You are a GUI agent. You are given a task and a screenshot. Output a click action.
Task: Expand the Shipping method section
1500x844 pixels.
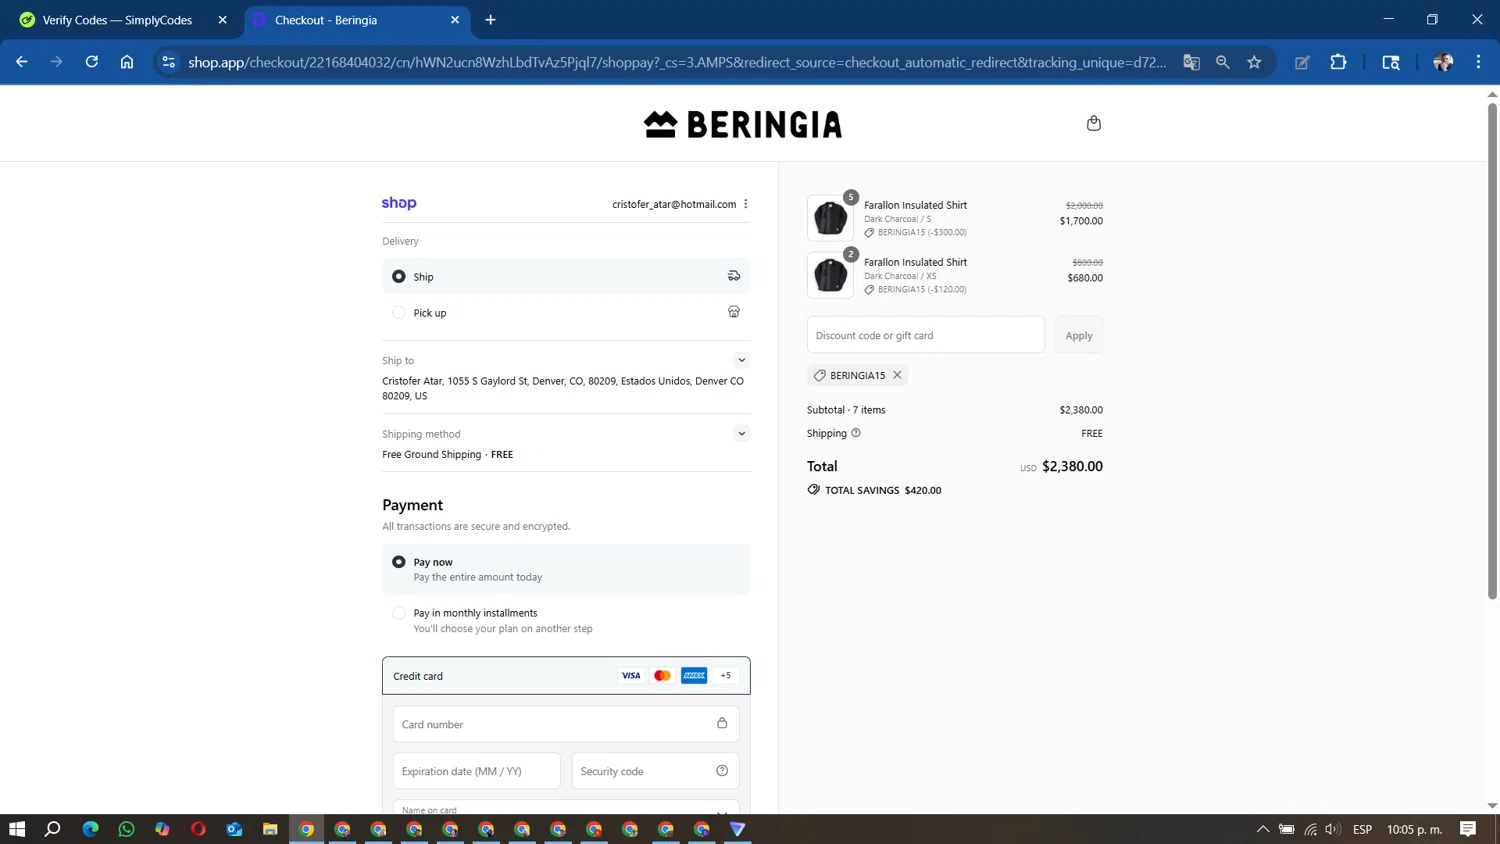coord(741,434)
